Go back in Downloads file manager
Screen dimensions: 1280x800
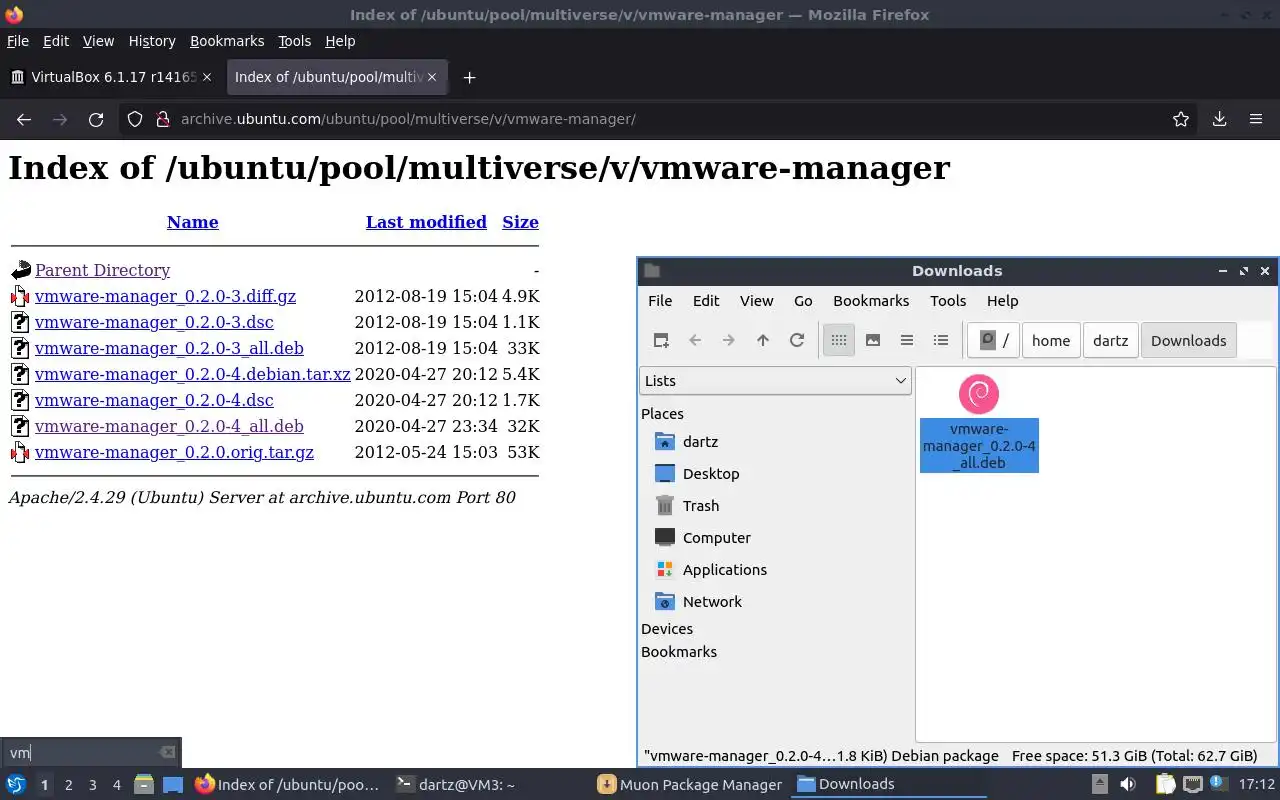pyautogui.click(x=695, y=340)
